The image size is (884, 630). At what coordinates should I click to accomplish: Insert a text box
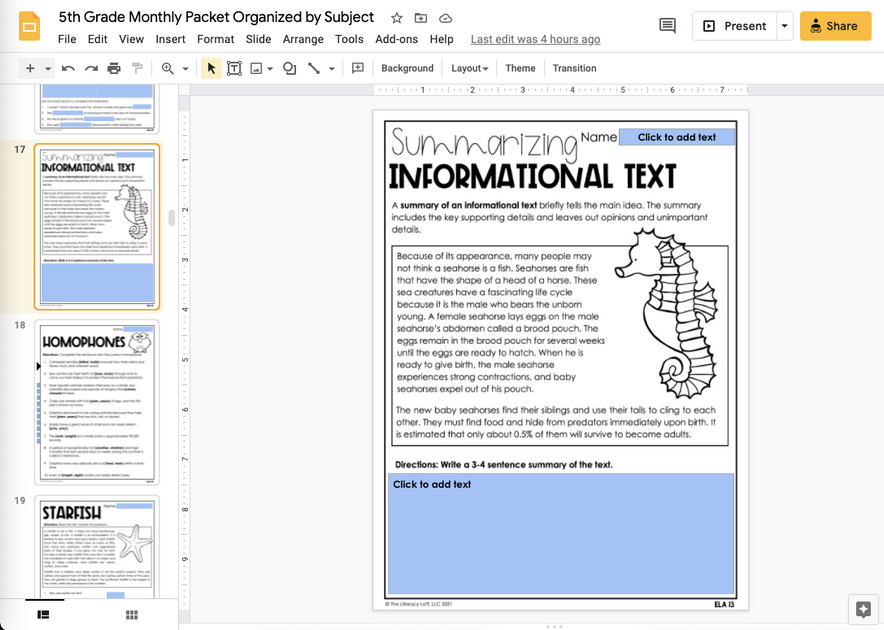(234, 68)
